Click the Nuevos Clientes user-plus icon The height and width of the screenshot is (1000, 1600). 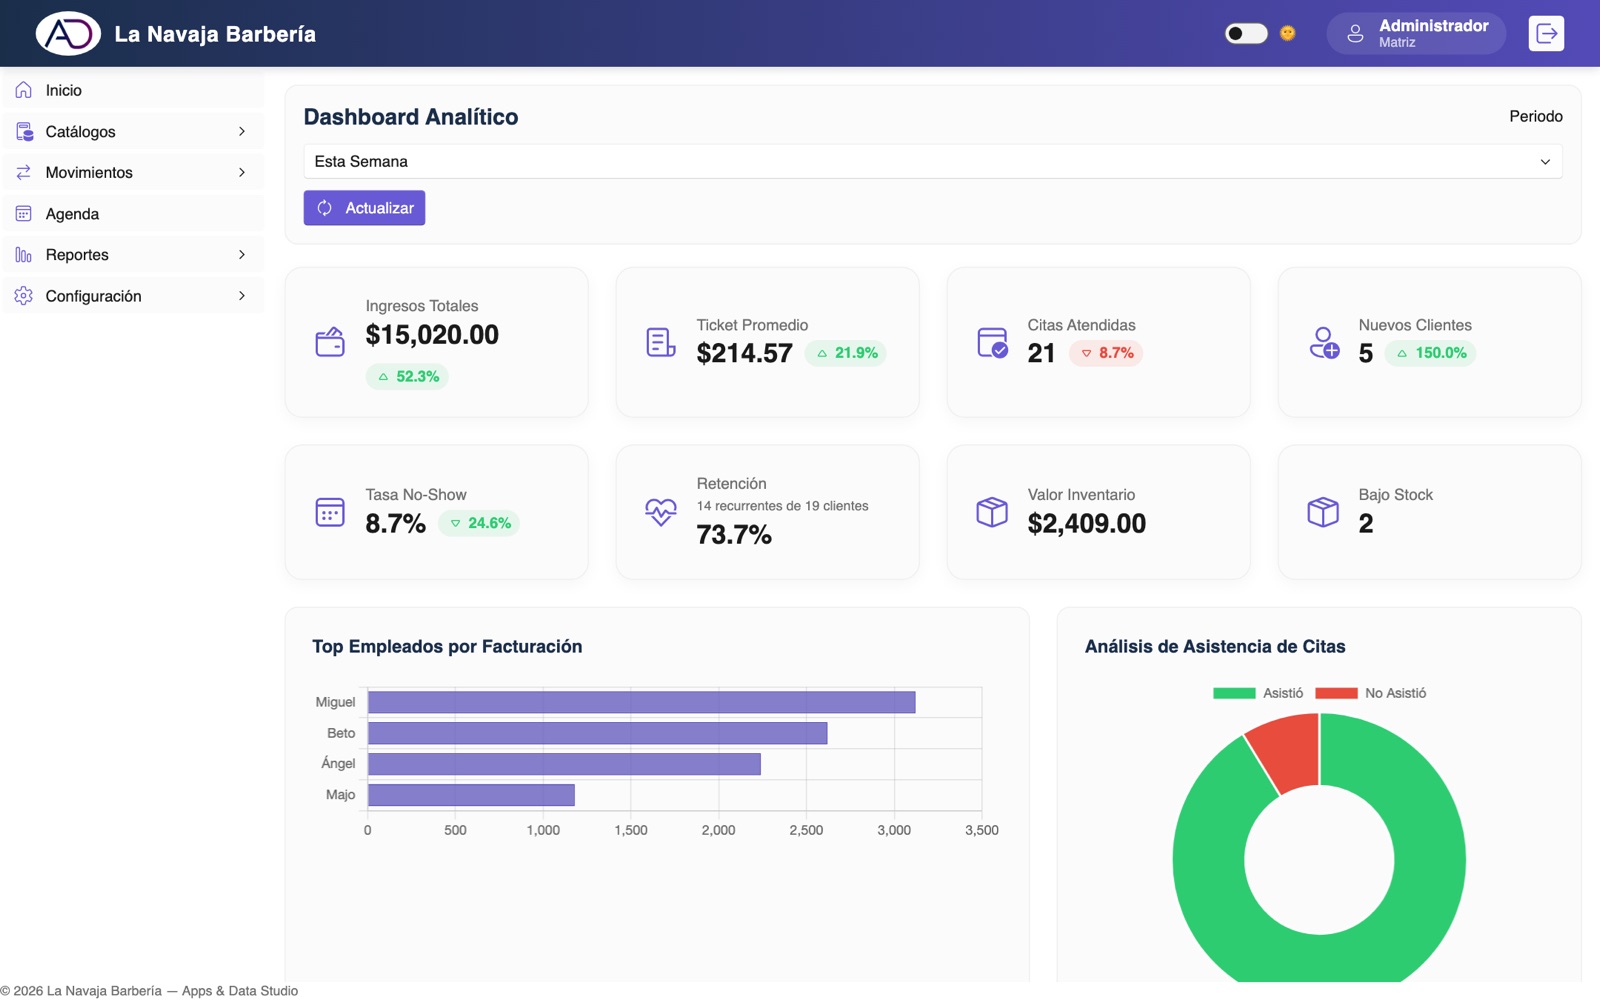1324,342
